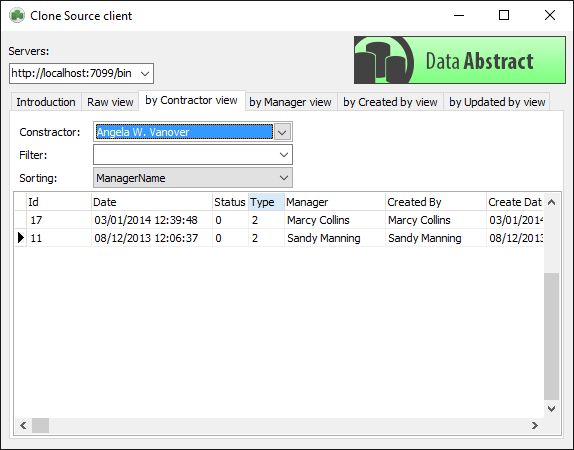Screen dimensions: 574x450
Task: Switch to the Raw view tab
Action: click(110, 102)
